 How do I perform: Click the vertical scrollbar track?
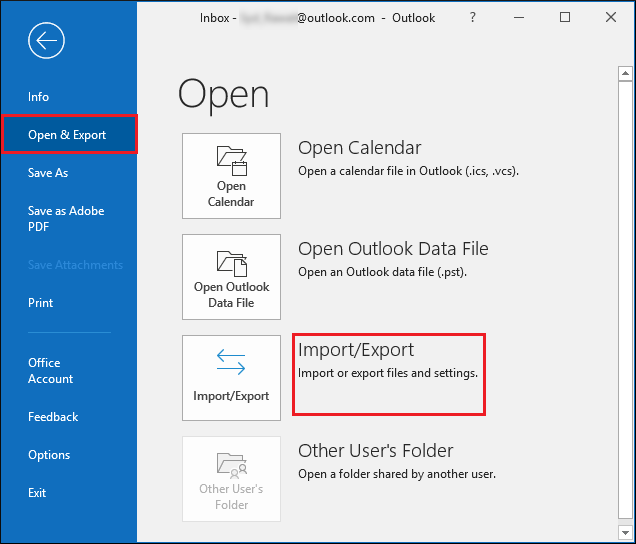click(625, 299)
